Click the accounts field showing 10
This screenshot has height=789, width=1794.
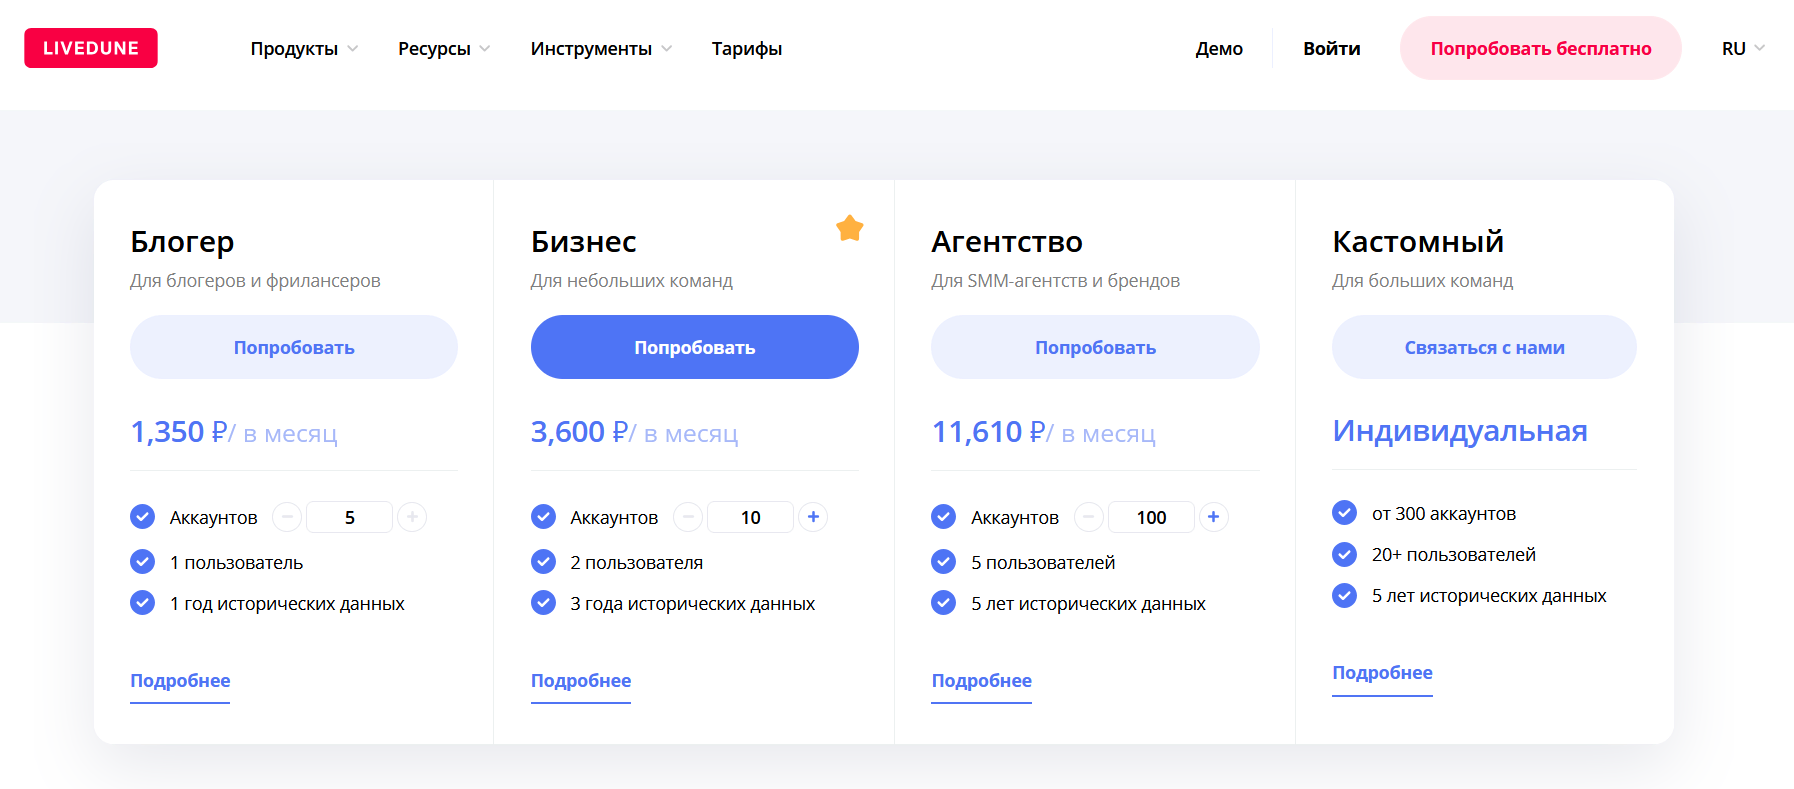pos(751,517)
